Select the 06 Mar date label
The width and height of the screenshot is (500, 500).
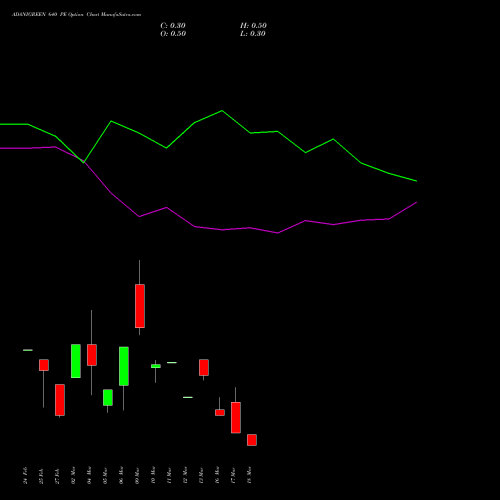point(122,475)
